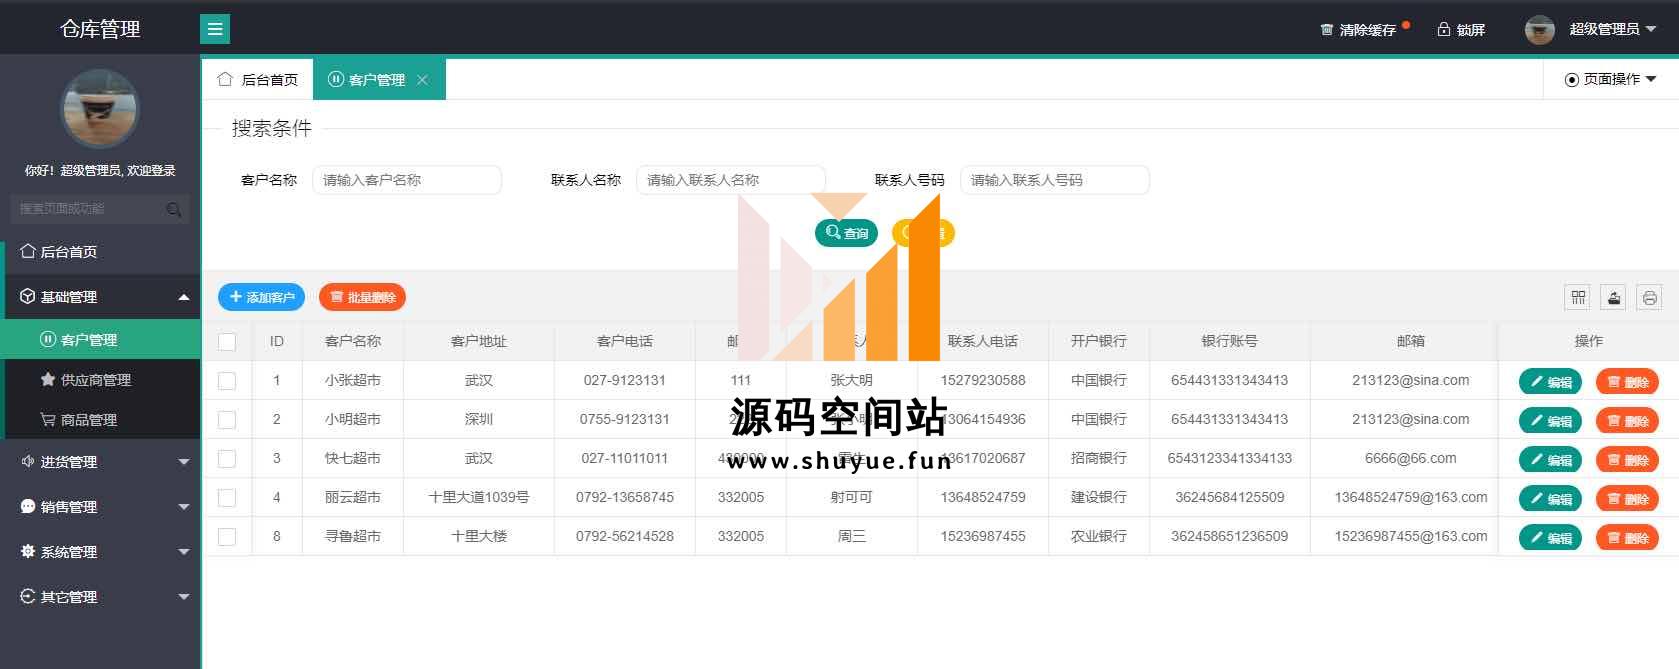Delete the 小明超市 customer
The height and width of the screenshot is (669, 1679).
click(1627, 420)
